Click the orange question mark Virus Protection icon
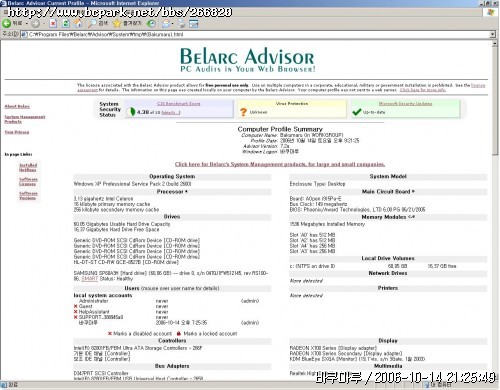Viewport: 500px width, 390px height. click(x=243, y=112)
